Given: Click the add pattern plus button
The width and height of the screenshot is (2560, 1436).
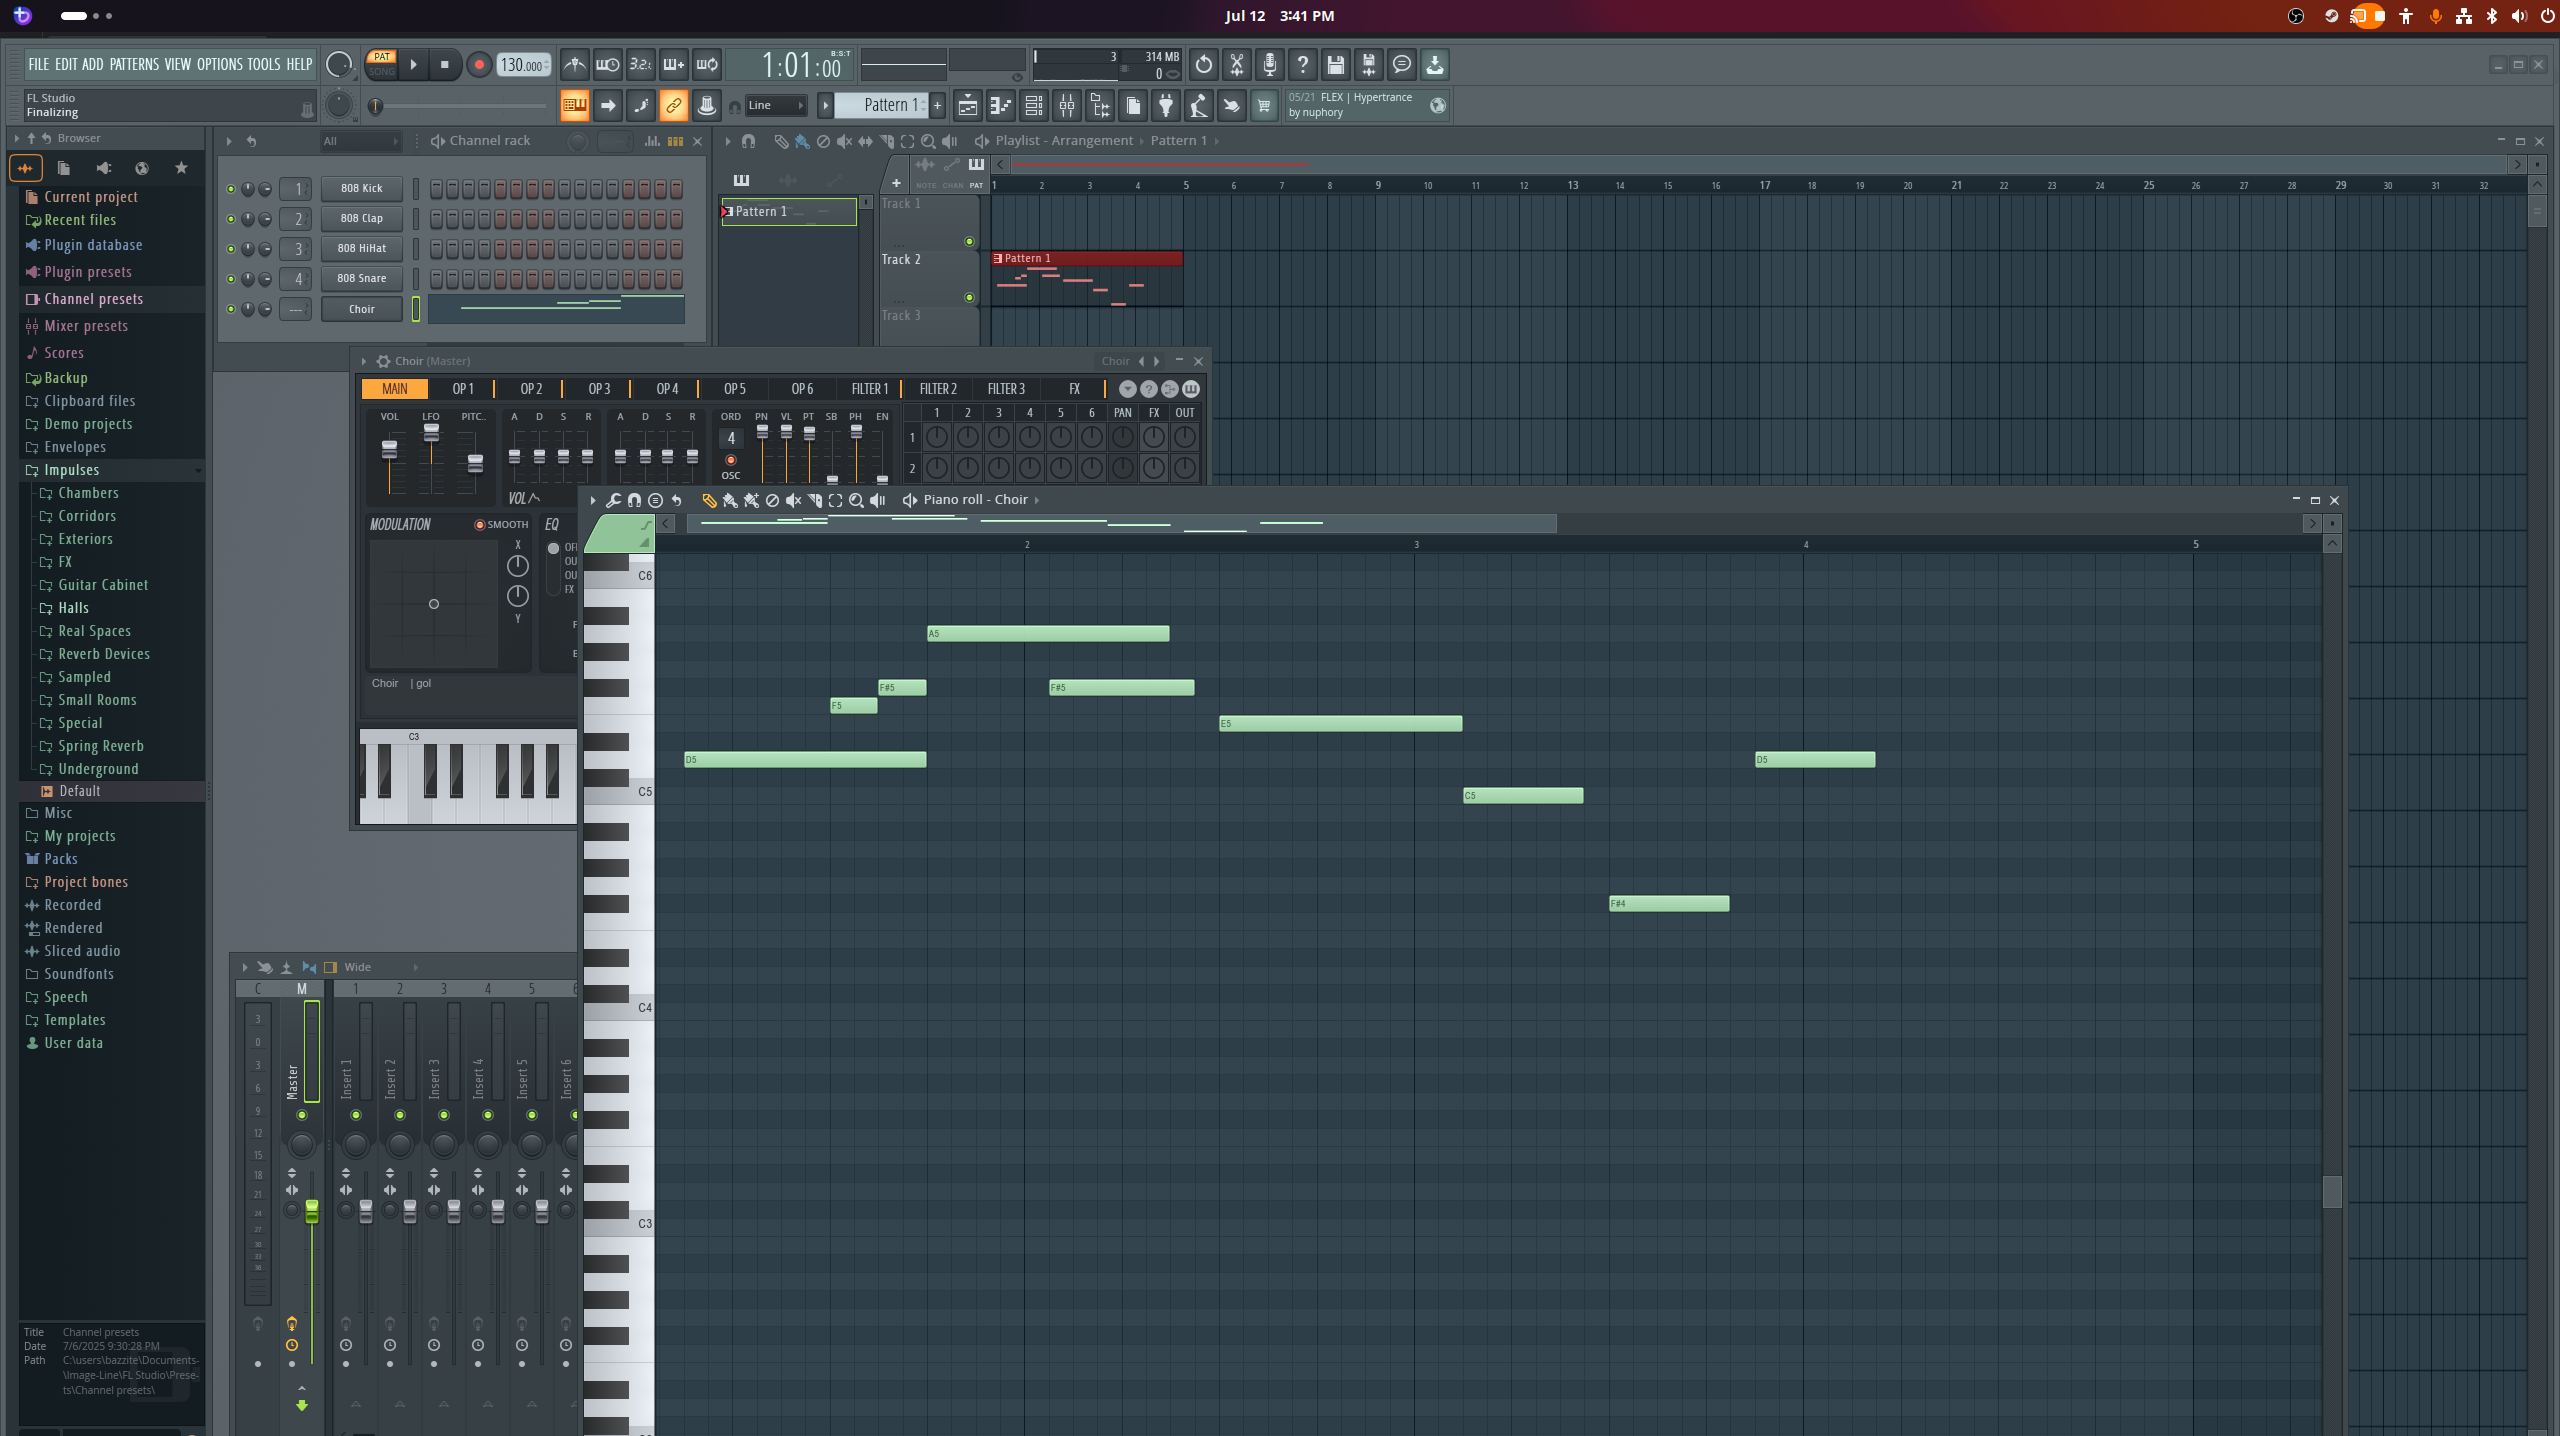Looking at the screenshot, I should [x=937, y=105].
